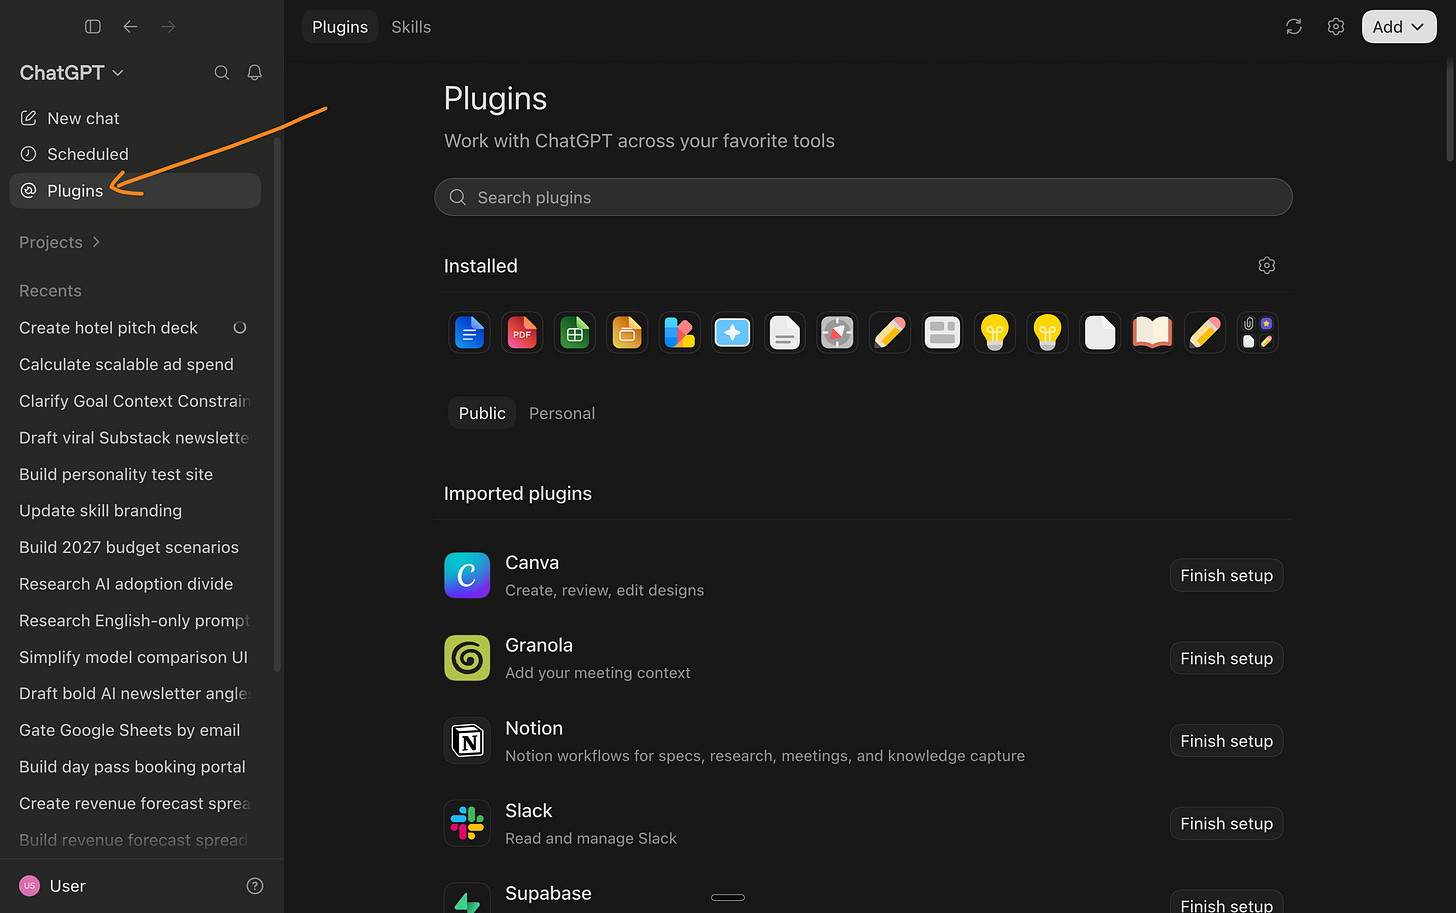Click the Granola plugin title text
1456x913 pixels.
click(x=539, y=645)
